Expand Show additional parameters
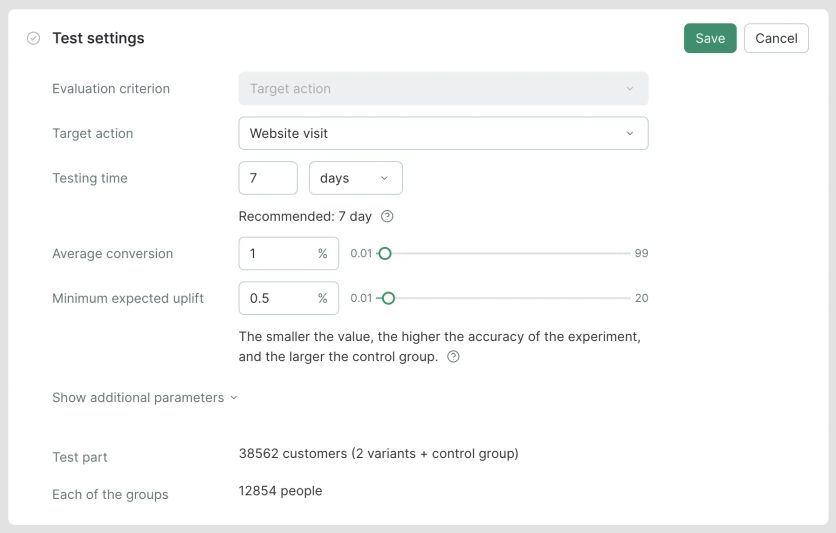 coord(145,397)
